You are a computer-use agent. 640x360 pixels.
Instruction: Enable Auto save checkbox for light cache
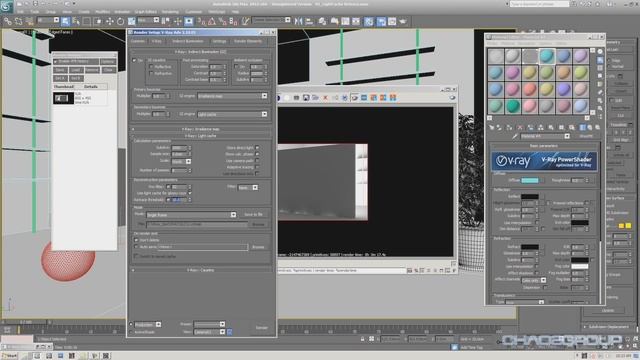coord(136,247)
